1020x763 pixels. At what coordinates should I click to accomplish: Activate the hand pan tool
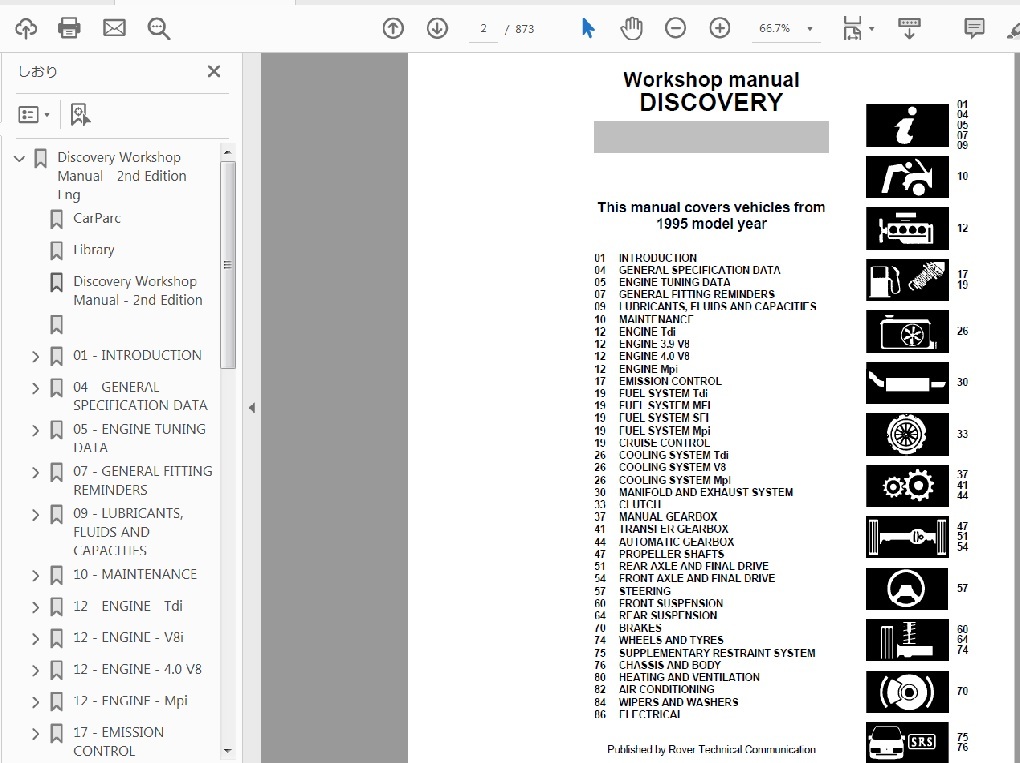[x=631, y=29]
